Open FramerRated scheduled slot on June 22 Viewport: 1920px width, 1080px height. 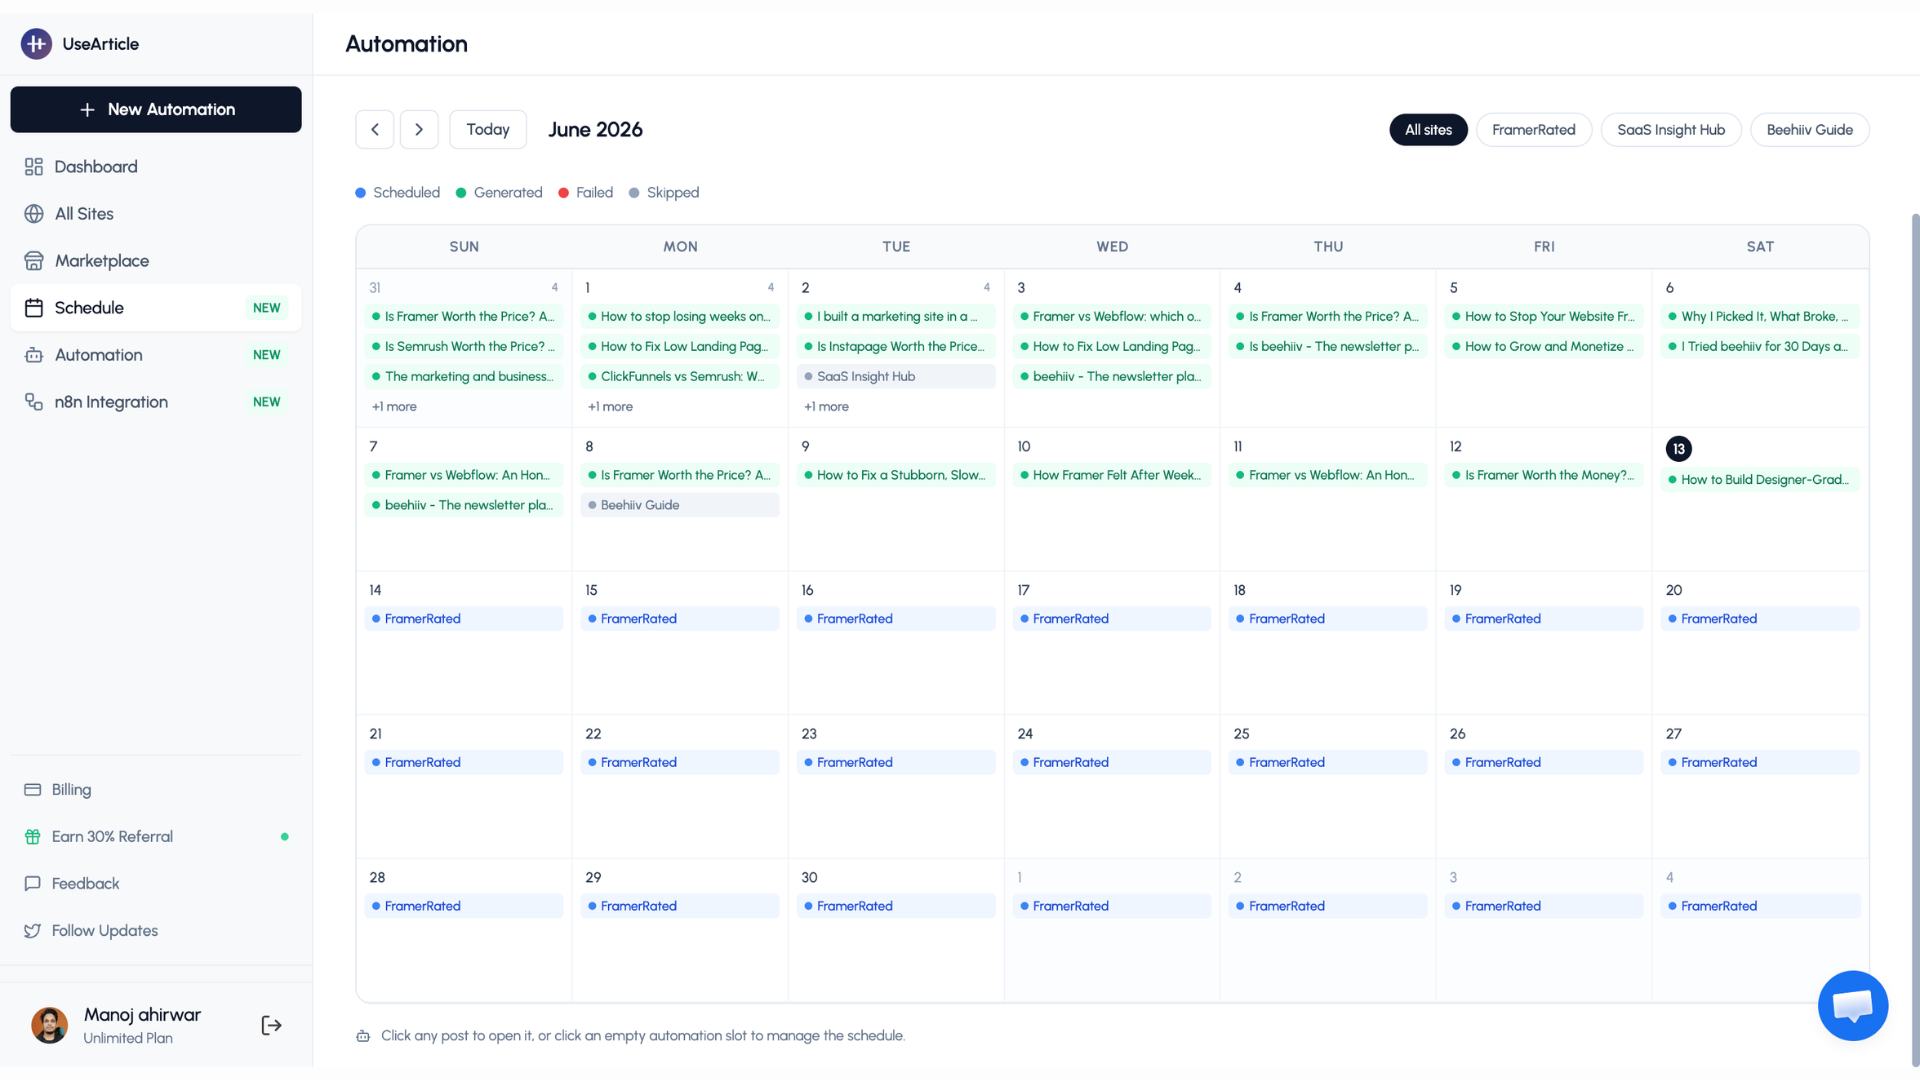click(x=681, y=763)
